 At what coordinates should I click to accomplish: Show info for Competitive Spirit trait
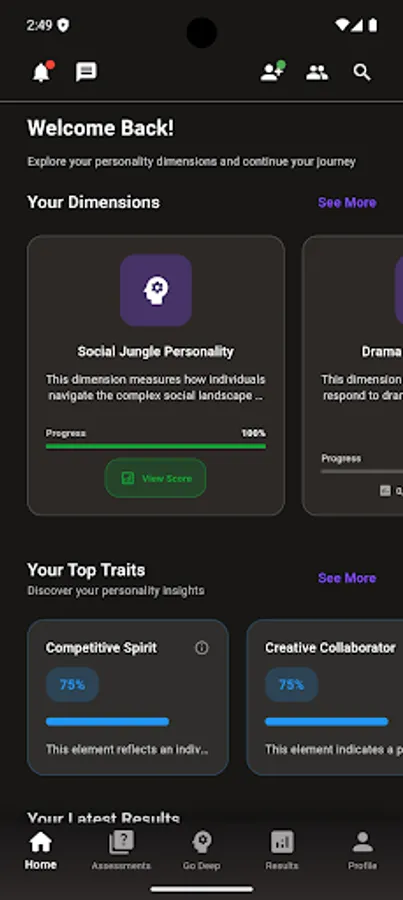coord(202,648)
